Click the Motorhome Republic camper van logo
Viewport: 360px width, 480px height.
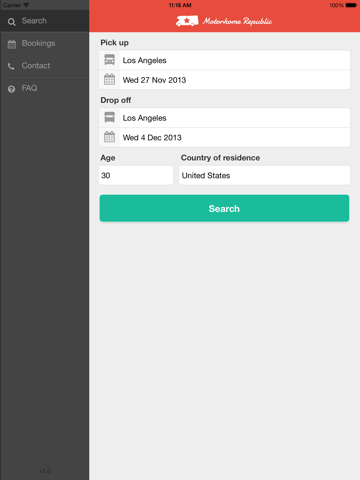187,21
